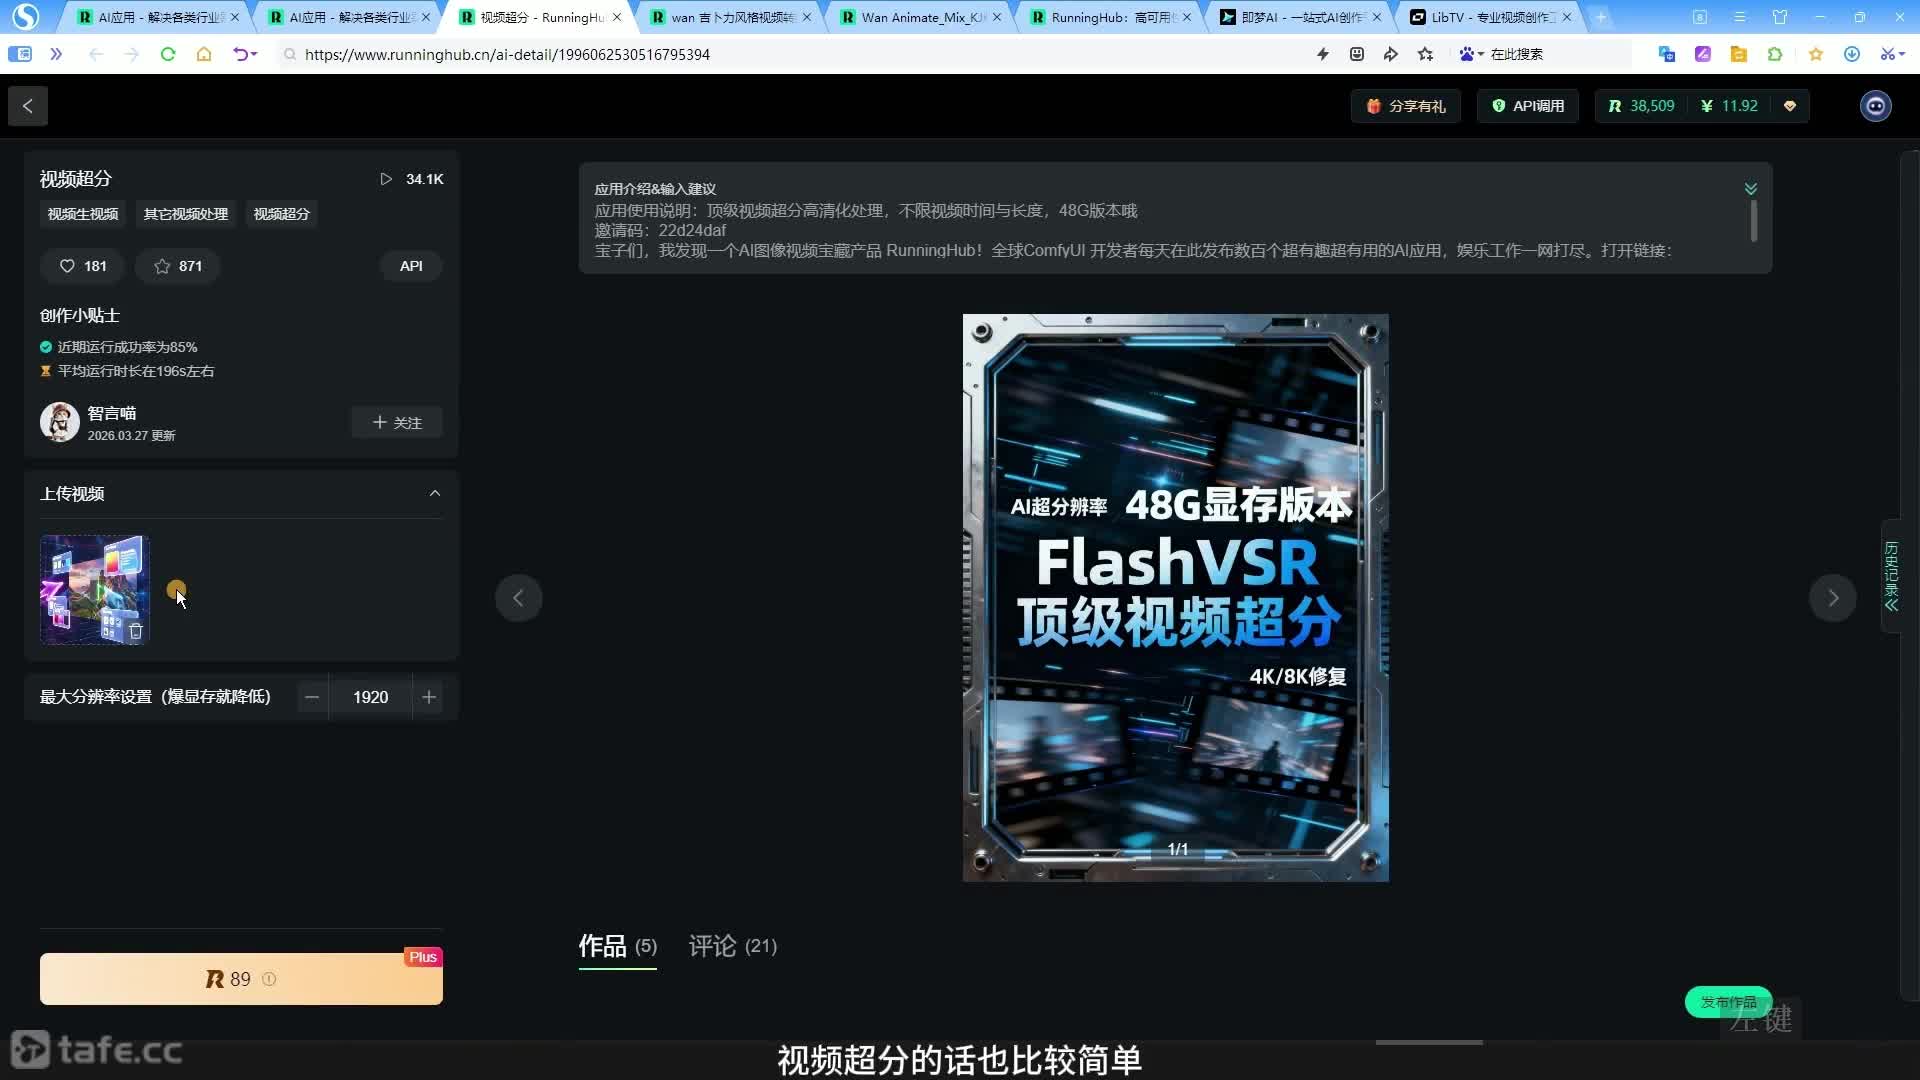Go to previous preview image
1920x1080 pixels.
click(518, 598)
